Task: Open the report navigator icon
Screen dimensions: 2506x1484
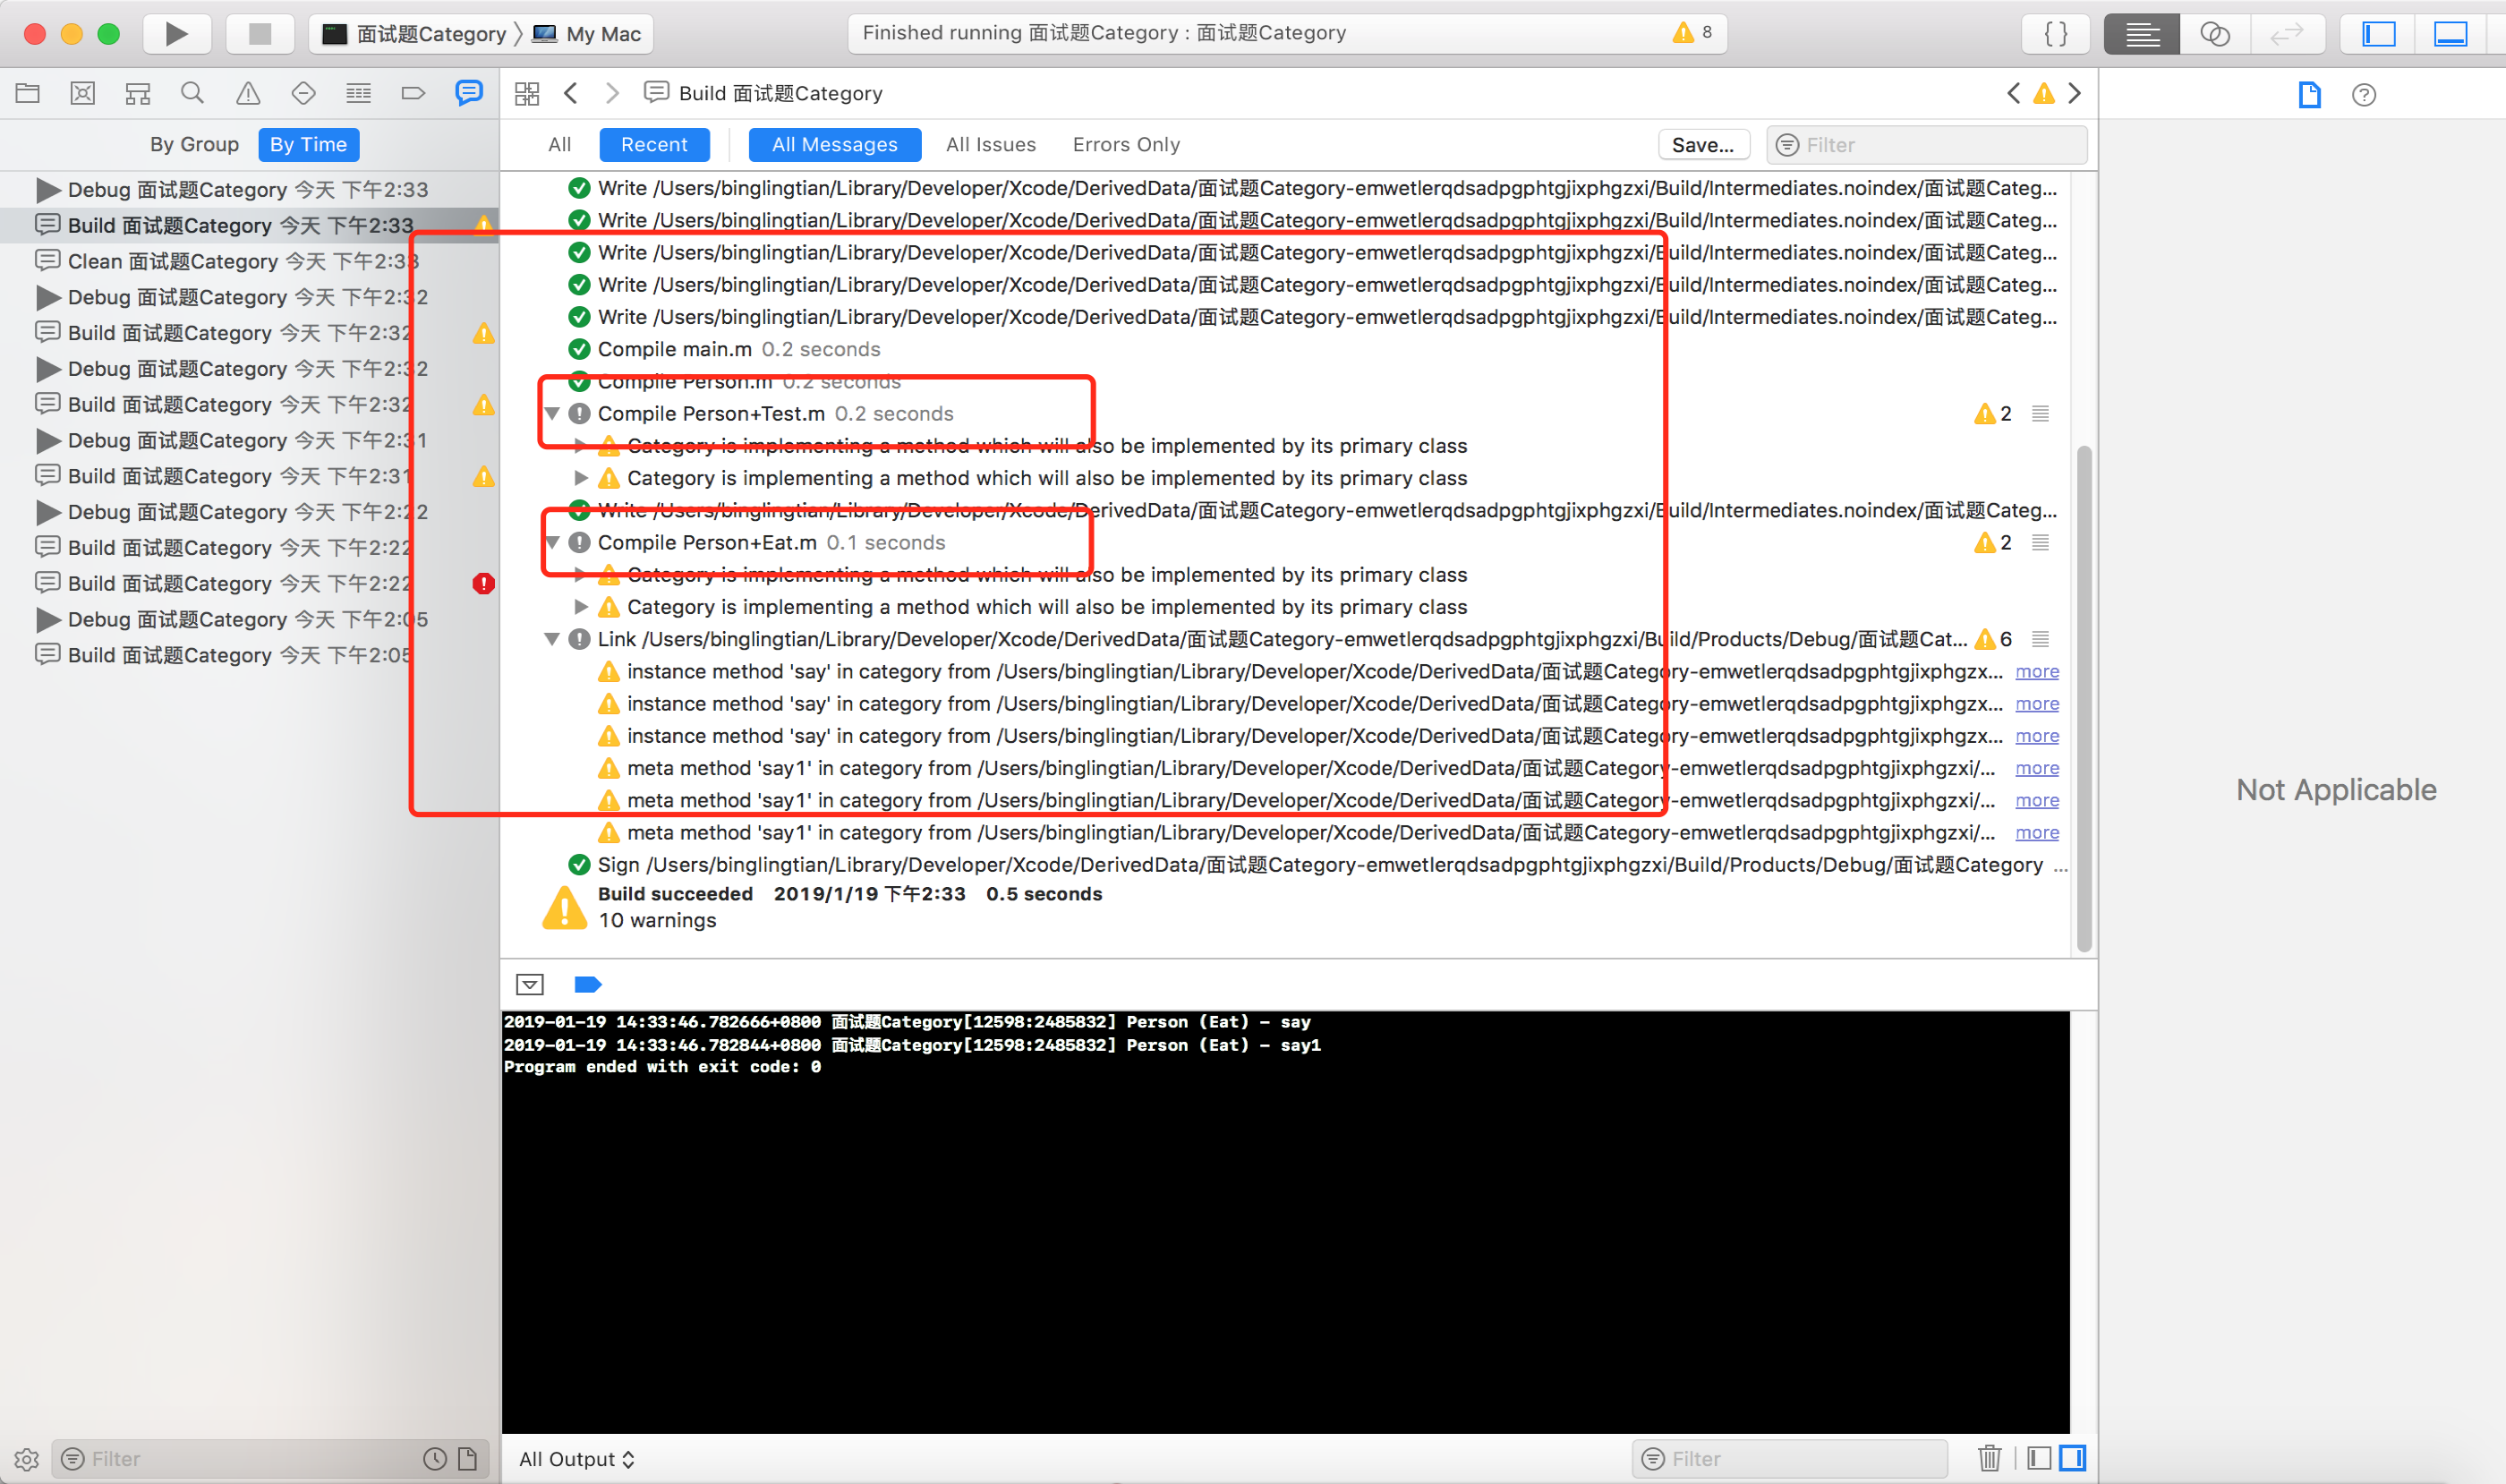Action: click(468, 93)
